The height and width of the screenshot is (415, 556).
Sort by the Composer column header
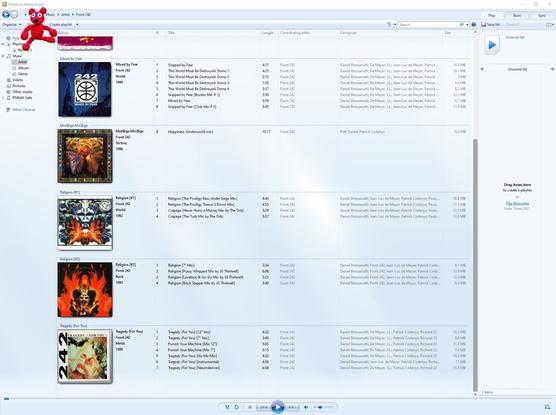point(348,33)
